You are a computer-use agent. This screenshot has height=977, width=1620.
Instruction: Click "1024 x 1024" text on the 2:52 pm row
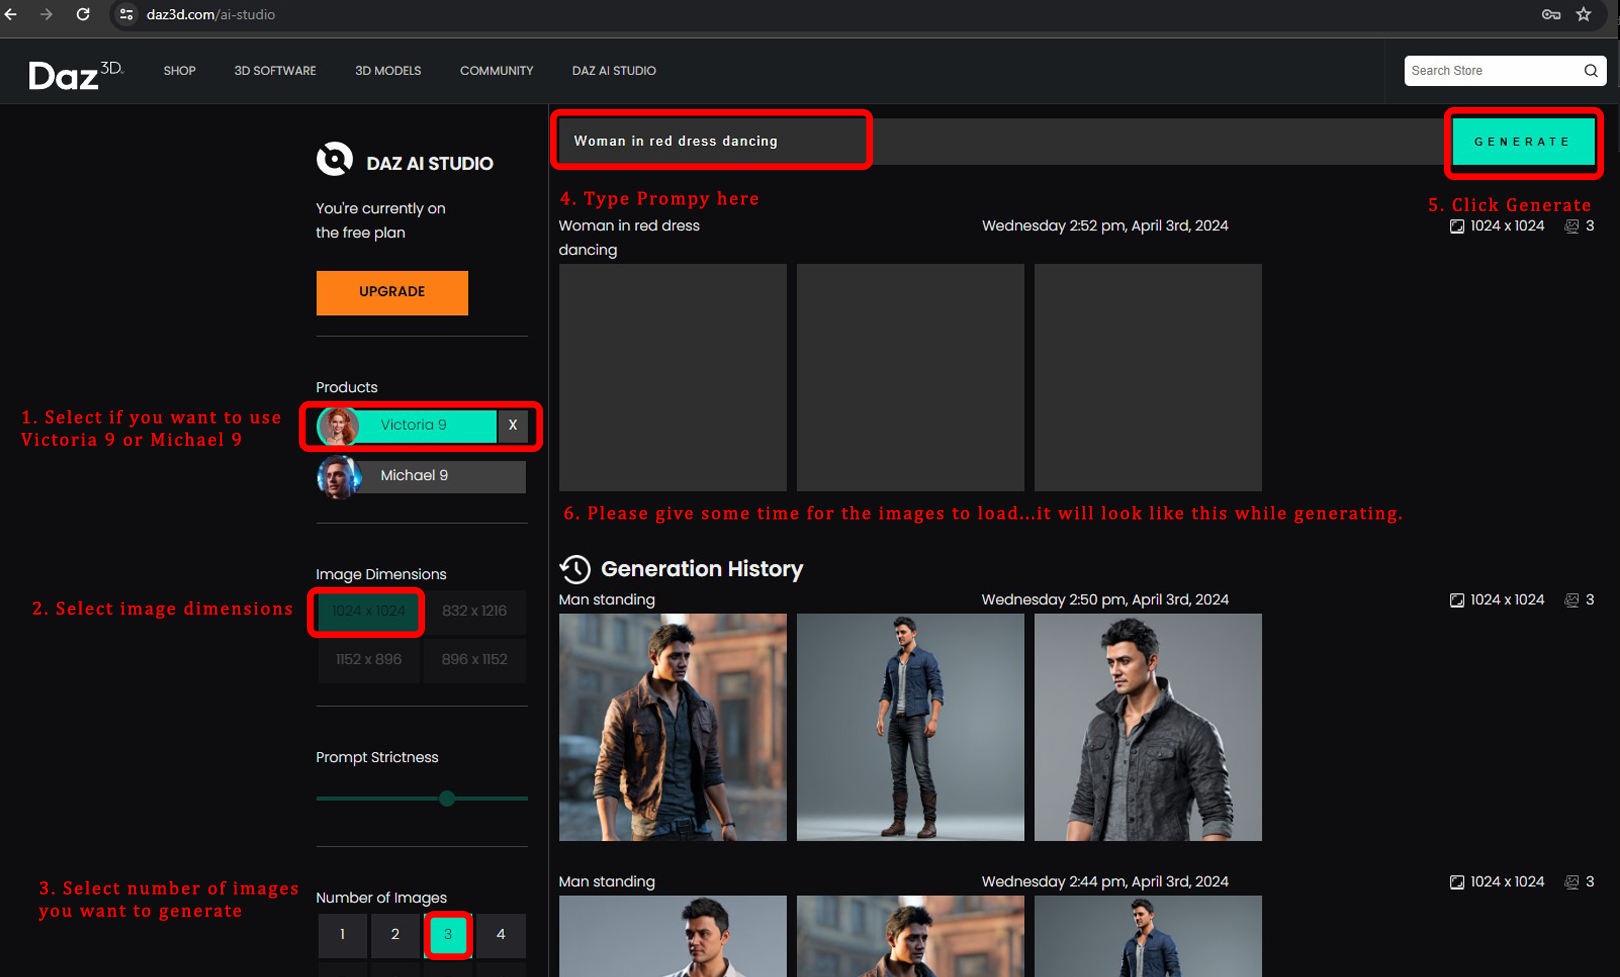point(1507,226)
